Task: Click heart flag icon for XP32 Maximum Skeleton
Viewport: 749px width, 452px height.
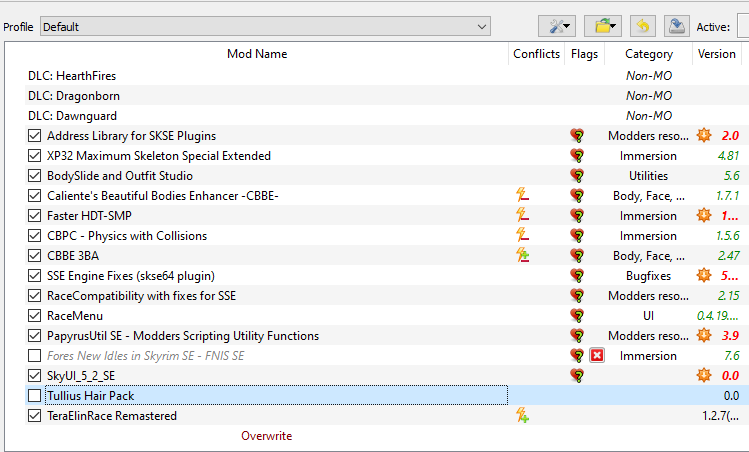Action: click(x=577, y=156)
